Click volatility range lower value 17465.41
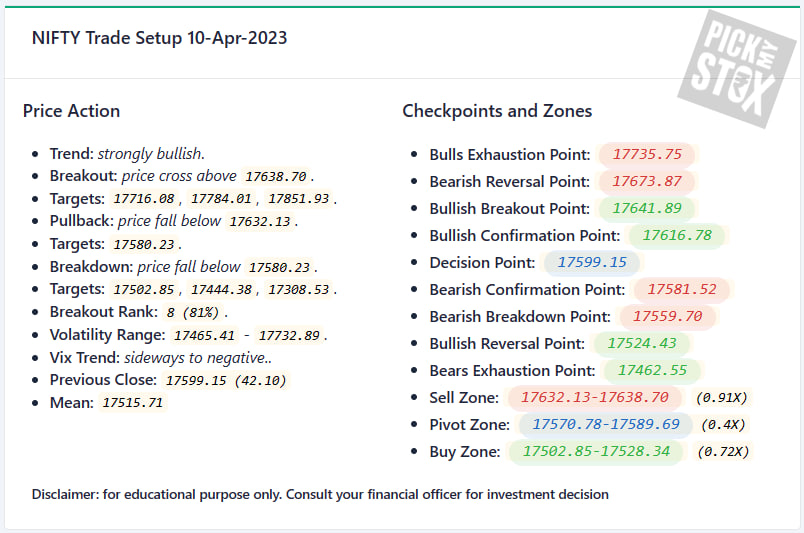This screenshot has width=804, height=533. (205, 335)
